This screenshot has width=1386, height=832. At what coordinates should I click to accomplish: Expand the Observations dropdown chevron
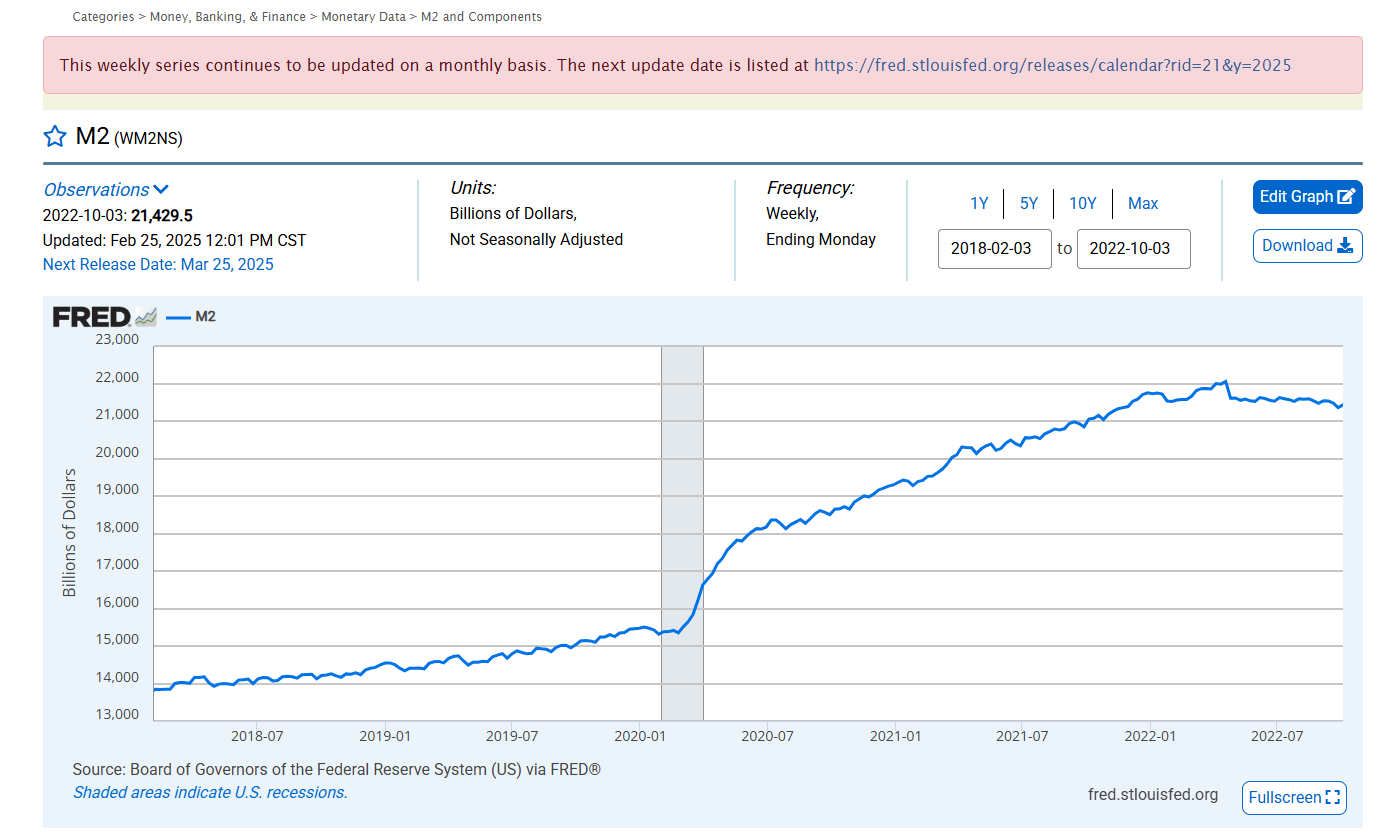tap(161, 190)
